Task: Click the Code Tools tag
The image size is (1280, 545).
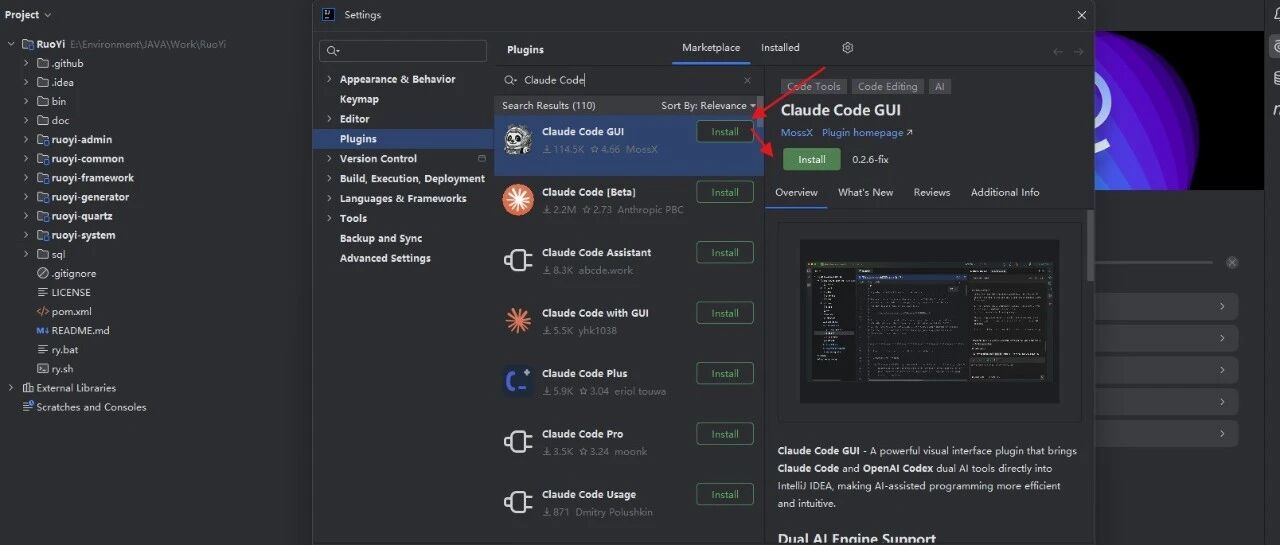Action: (x=814, y=87)
